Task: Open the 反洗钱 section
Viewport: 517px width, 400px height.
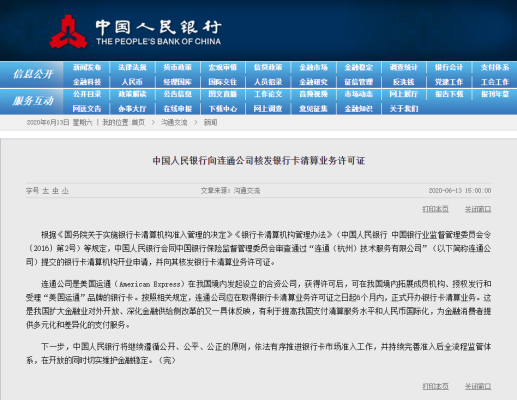Action: [404, 82]
